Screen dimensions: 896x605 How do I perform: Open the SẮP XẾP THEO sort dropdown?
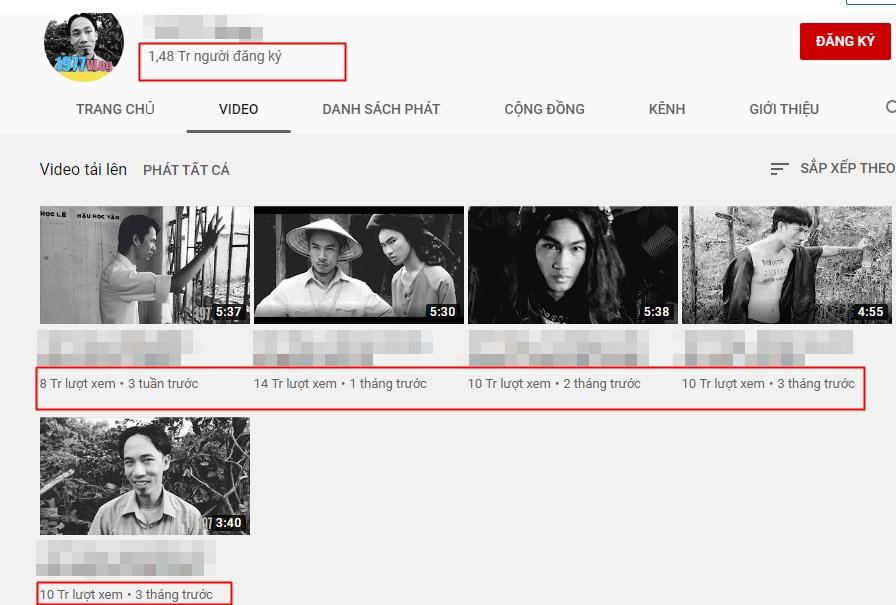(x=846, y=168)
